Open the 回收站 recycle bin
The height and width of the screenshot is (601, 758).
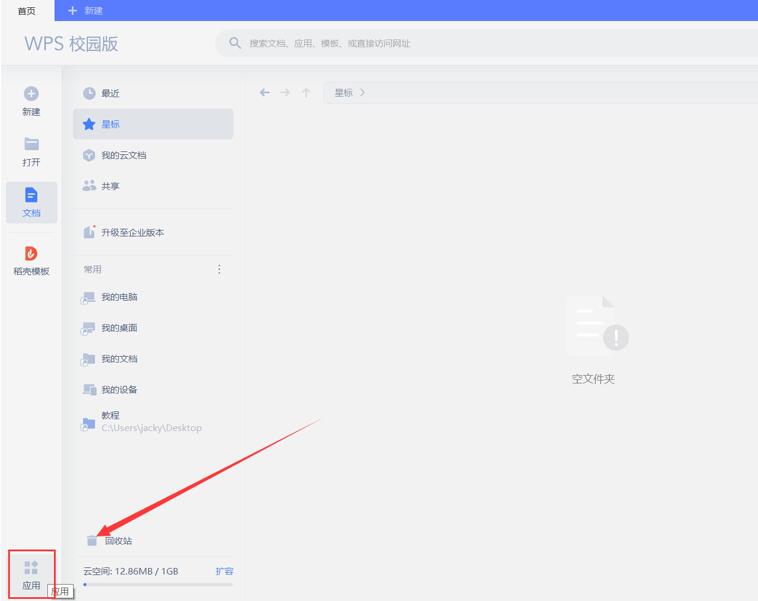[109, 541]
